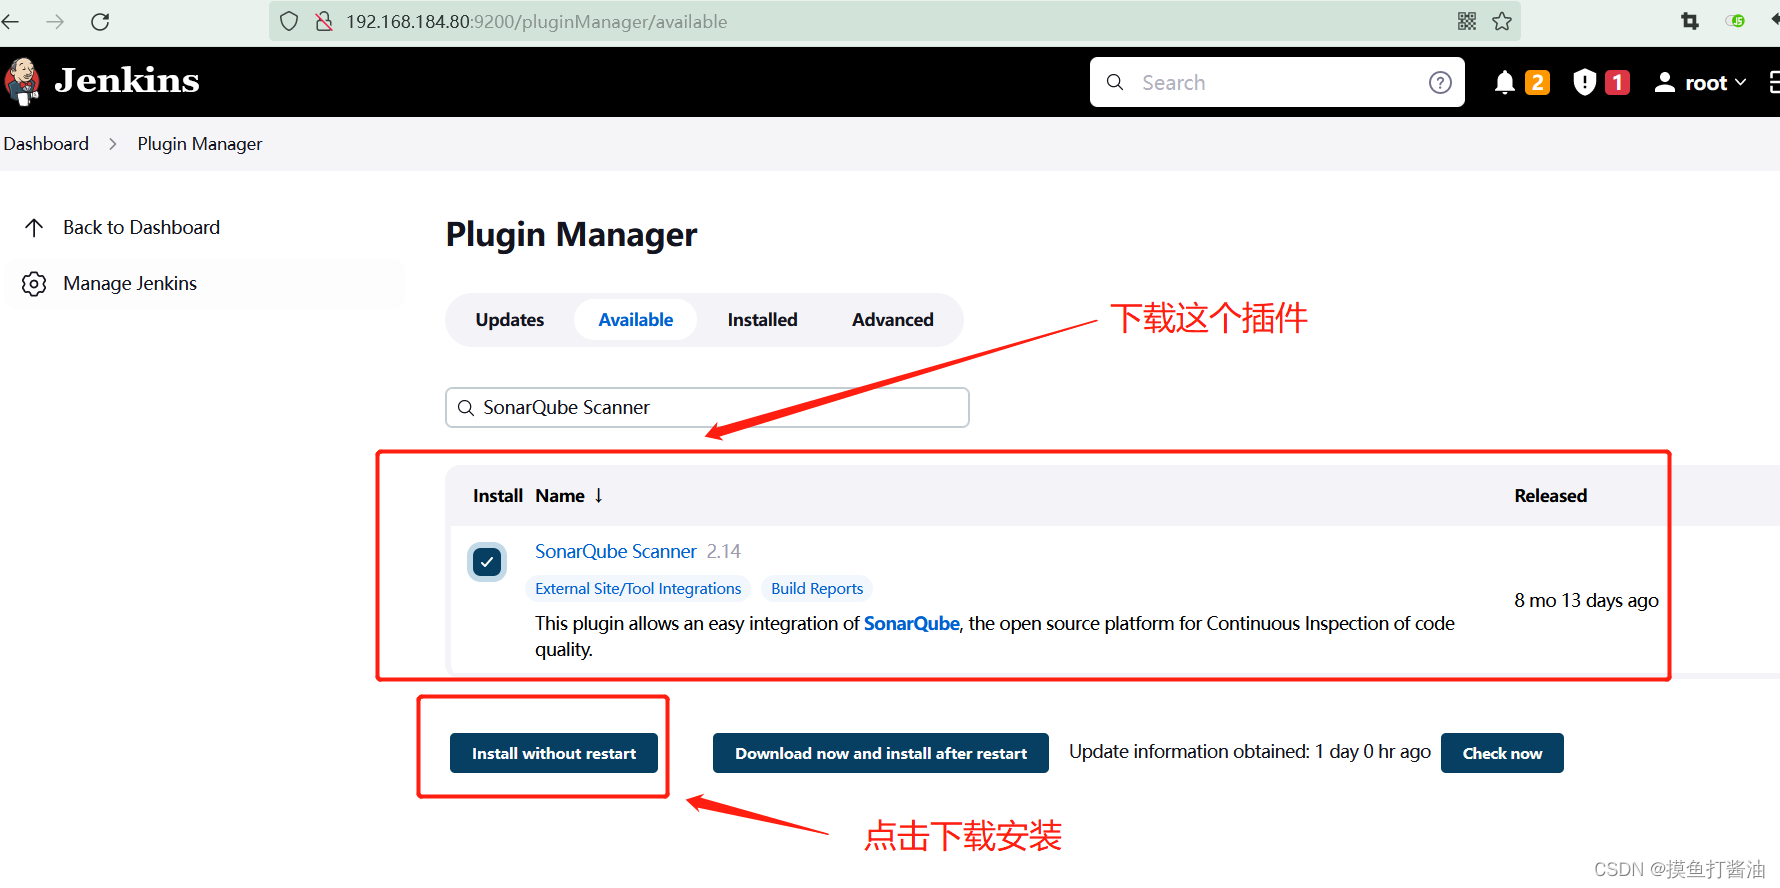Click the version number 2.14
This screenshot has width=1780, height=888.
[x=724, y=551]
